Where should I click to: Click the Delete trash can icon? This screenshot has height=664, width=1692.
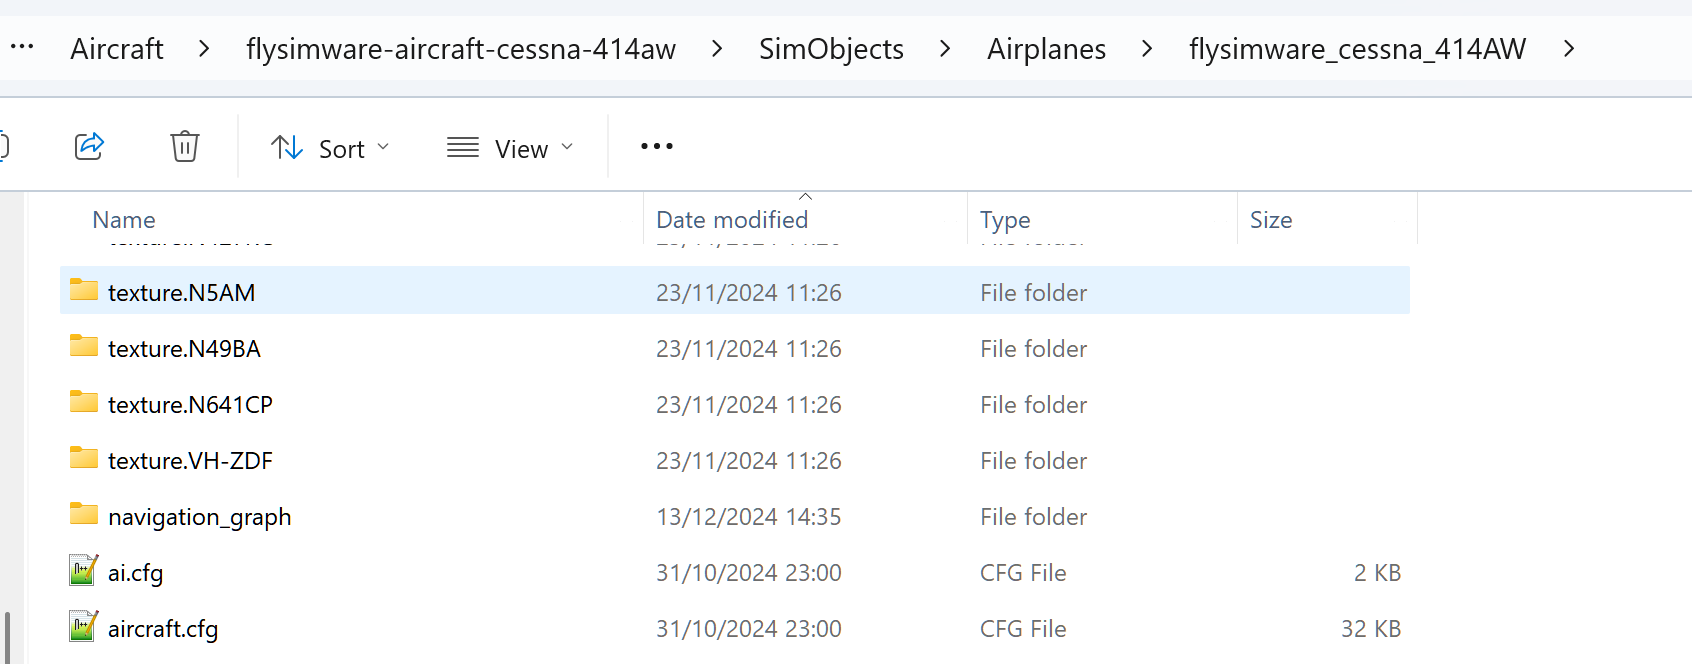(185, 147)
